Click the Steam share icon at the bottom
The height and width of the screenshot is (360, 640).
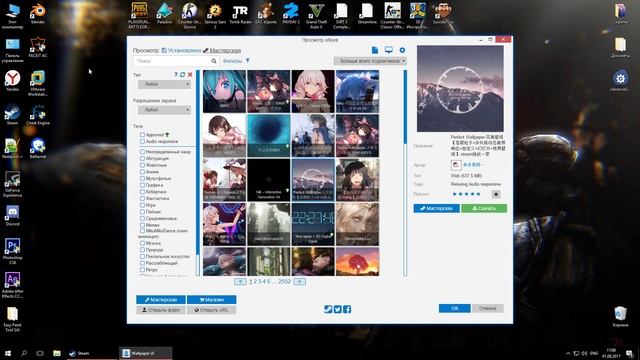pyautogui.click(x=328, y=309)
